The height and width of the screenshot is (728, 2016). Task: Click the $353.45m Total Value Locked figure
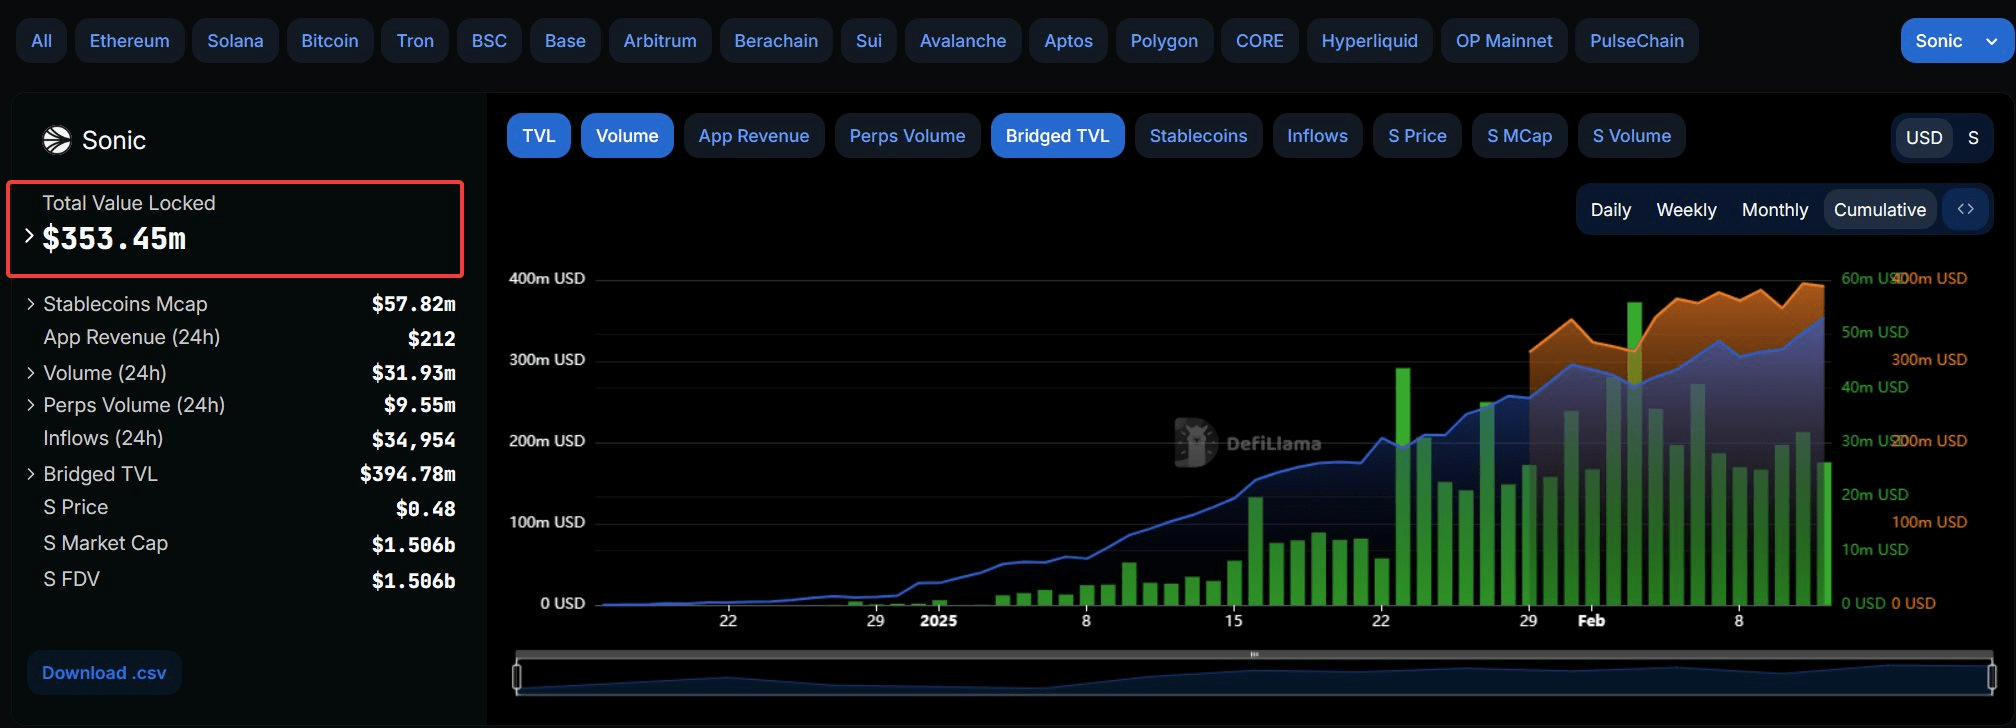click(x=114, y=239)
